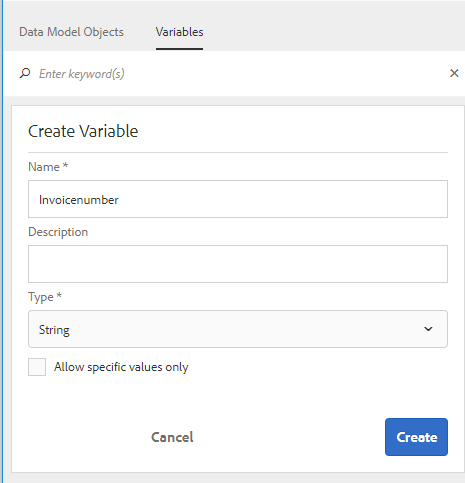Viewport: 465px width, 483px height.
Task: Click the Type field label
Action: 45,297
